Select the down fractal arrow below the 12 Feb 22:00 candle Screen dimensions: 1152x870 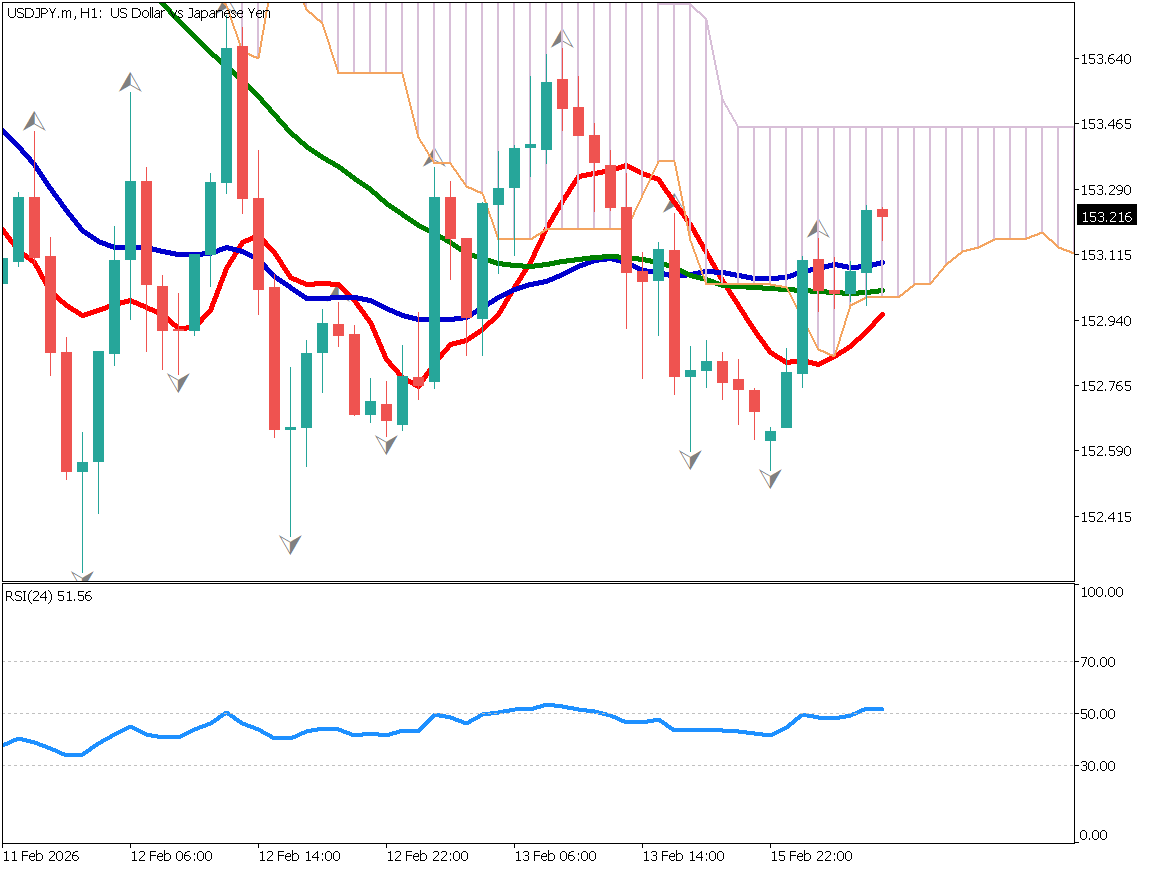point(387,444)
